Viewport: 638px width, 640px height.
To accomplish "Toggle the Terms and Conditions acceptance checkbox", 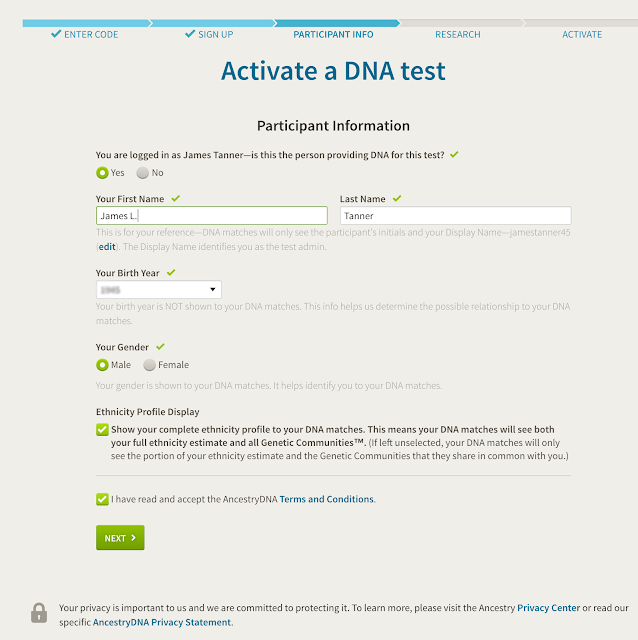I will coord(102,499).
